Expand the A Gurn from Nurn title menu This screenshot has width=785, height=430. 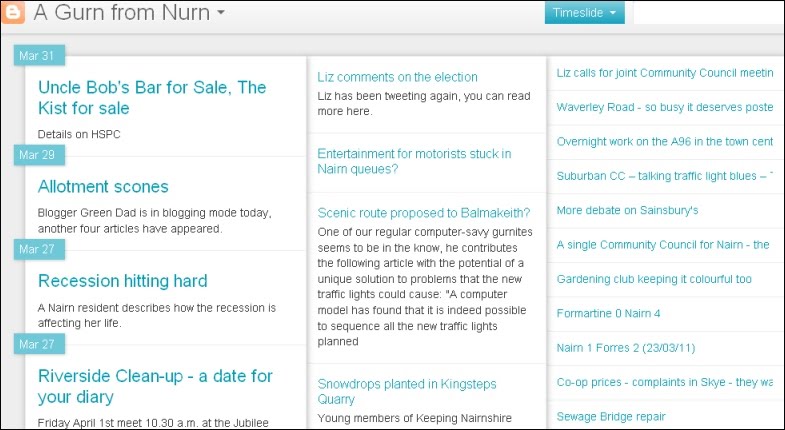click(220, 13)
